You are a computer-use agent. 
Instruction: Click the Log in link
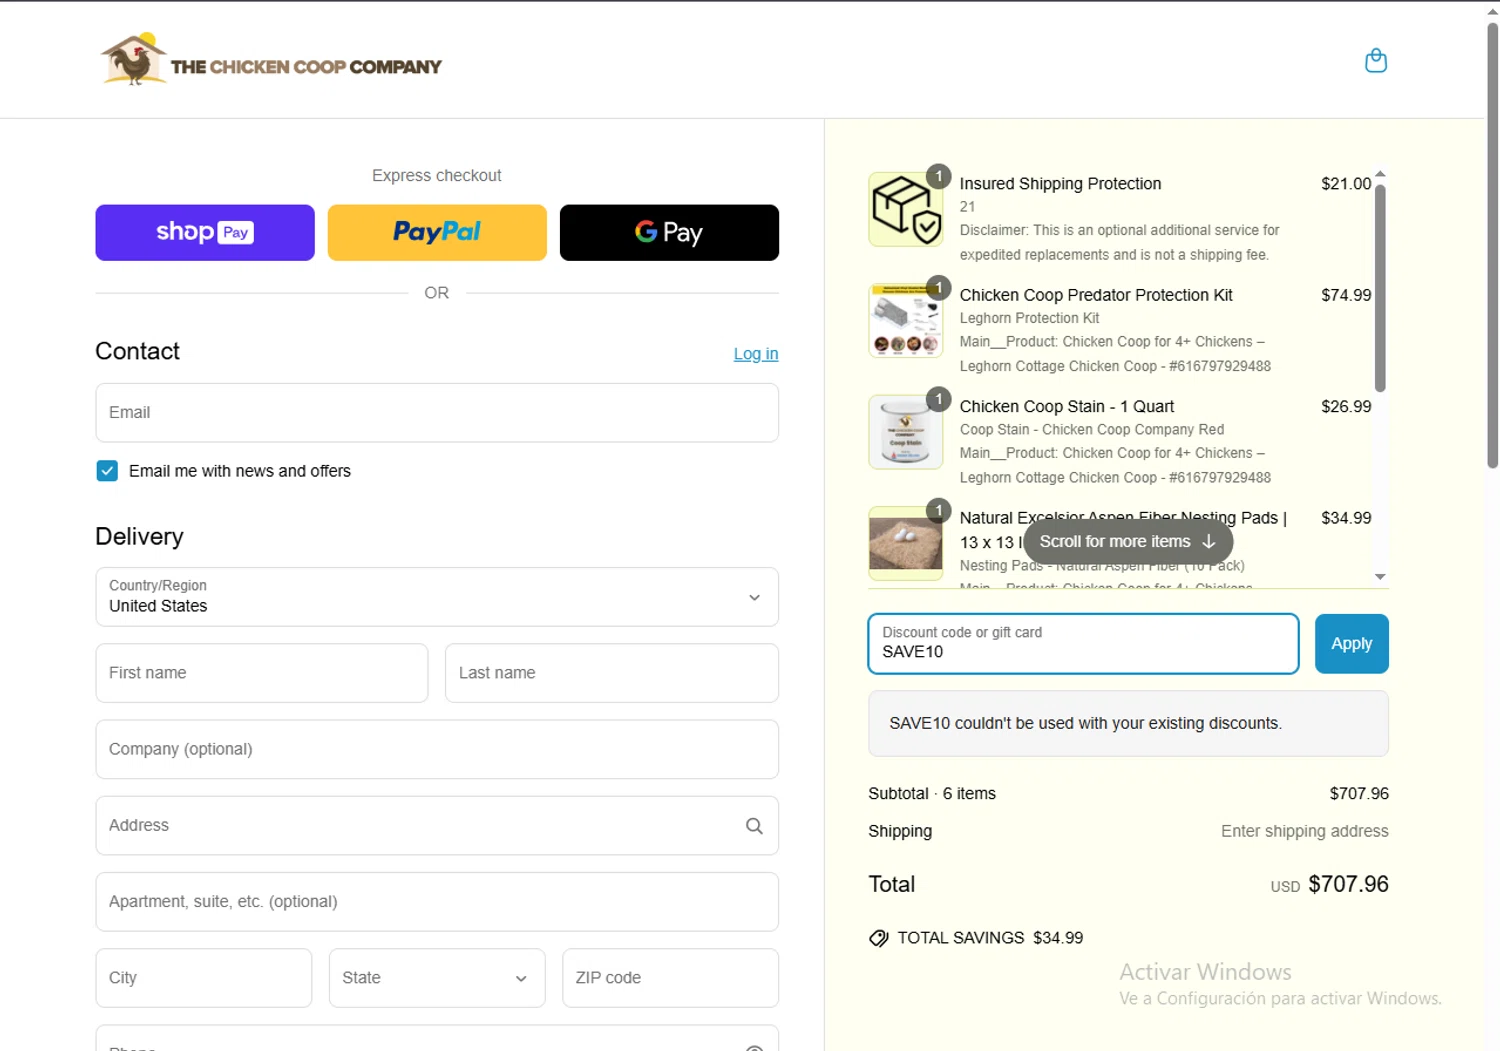coord(756,354)
